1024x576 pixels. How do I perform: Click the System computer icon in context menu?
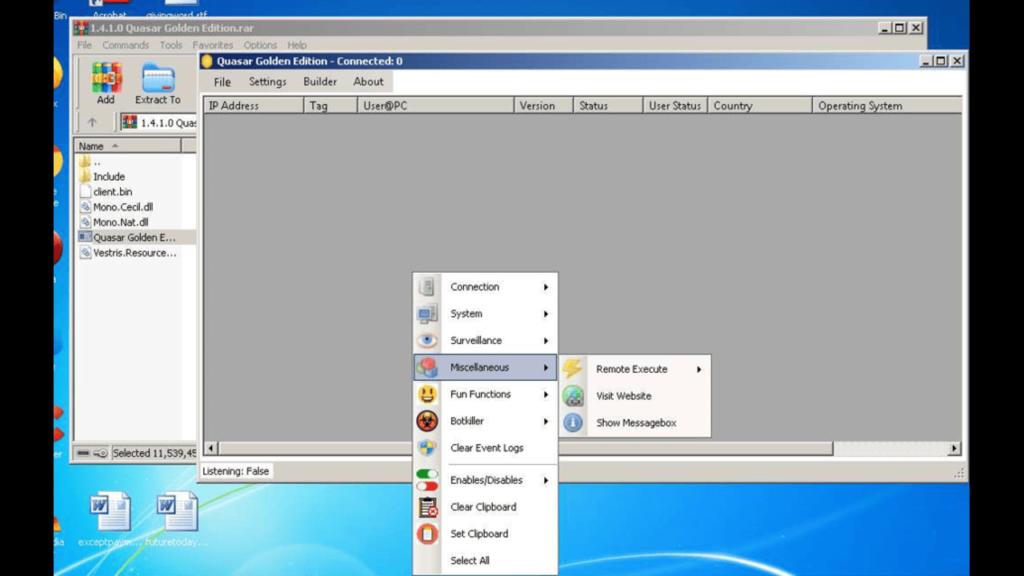pyautogui.click(x=427, y=313)
